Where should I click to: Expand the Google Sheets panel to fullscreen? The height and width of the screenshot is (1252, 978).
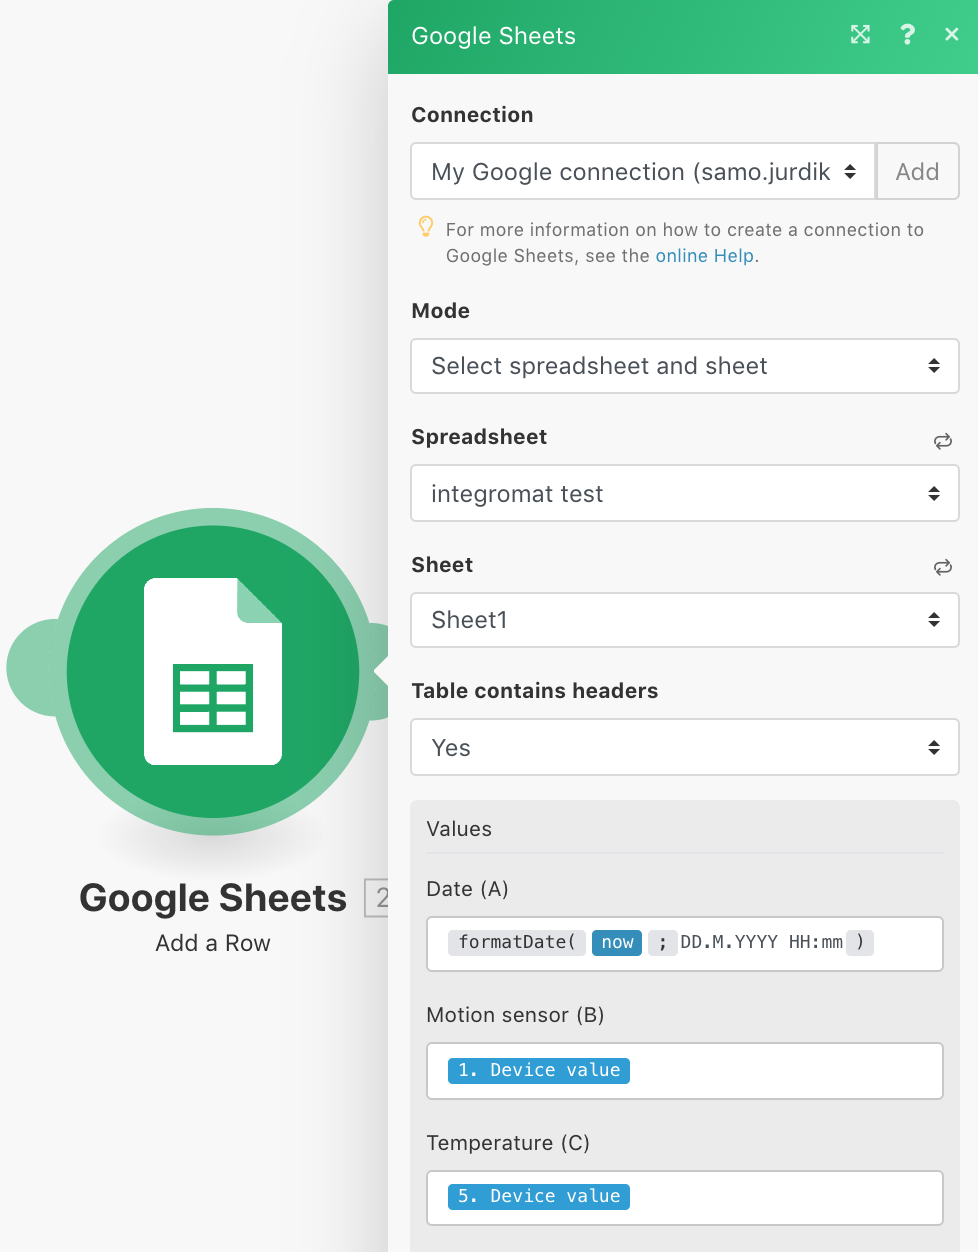[x=860, y=34]
